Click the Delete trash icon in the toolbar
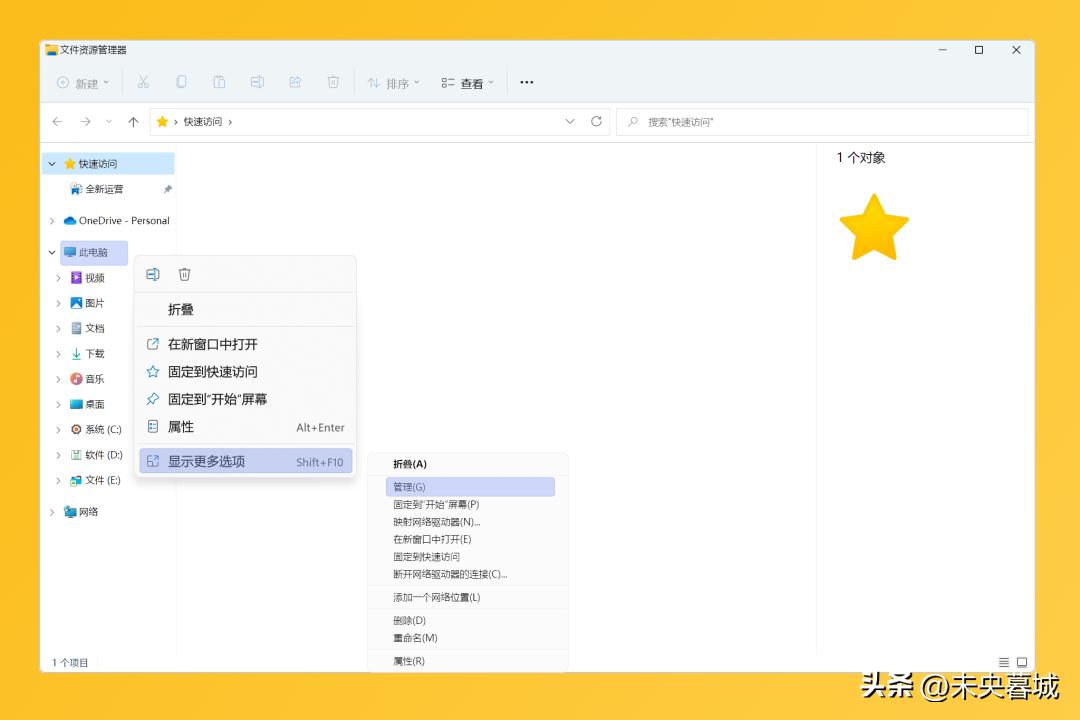1080x720 pixels. [333, 81]
